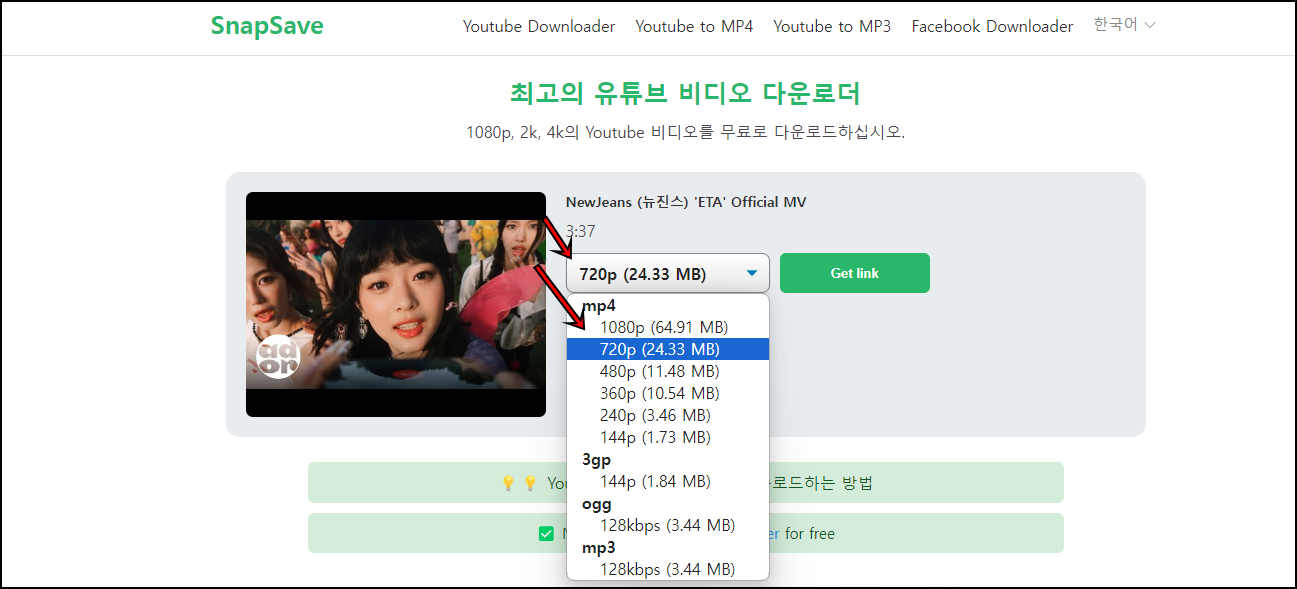Go to Youtube to MP4
The height and width of the screenshot is (589, 1297).
tap(694, 26)
